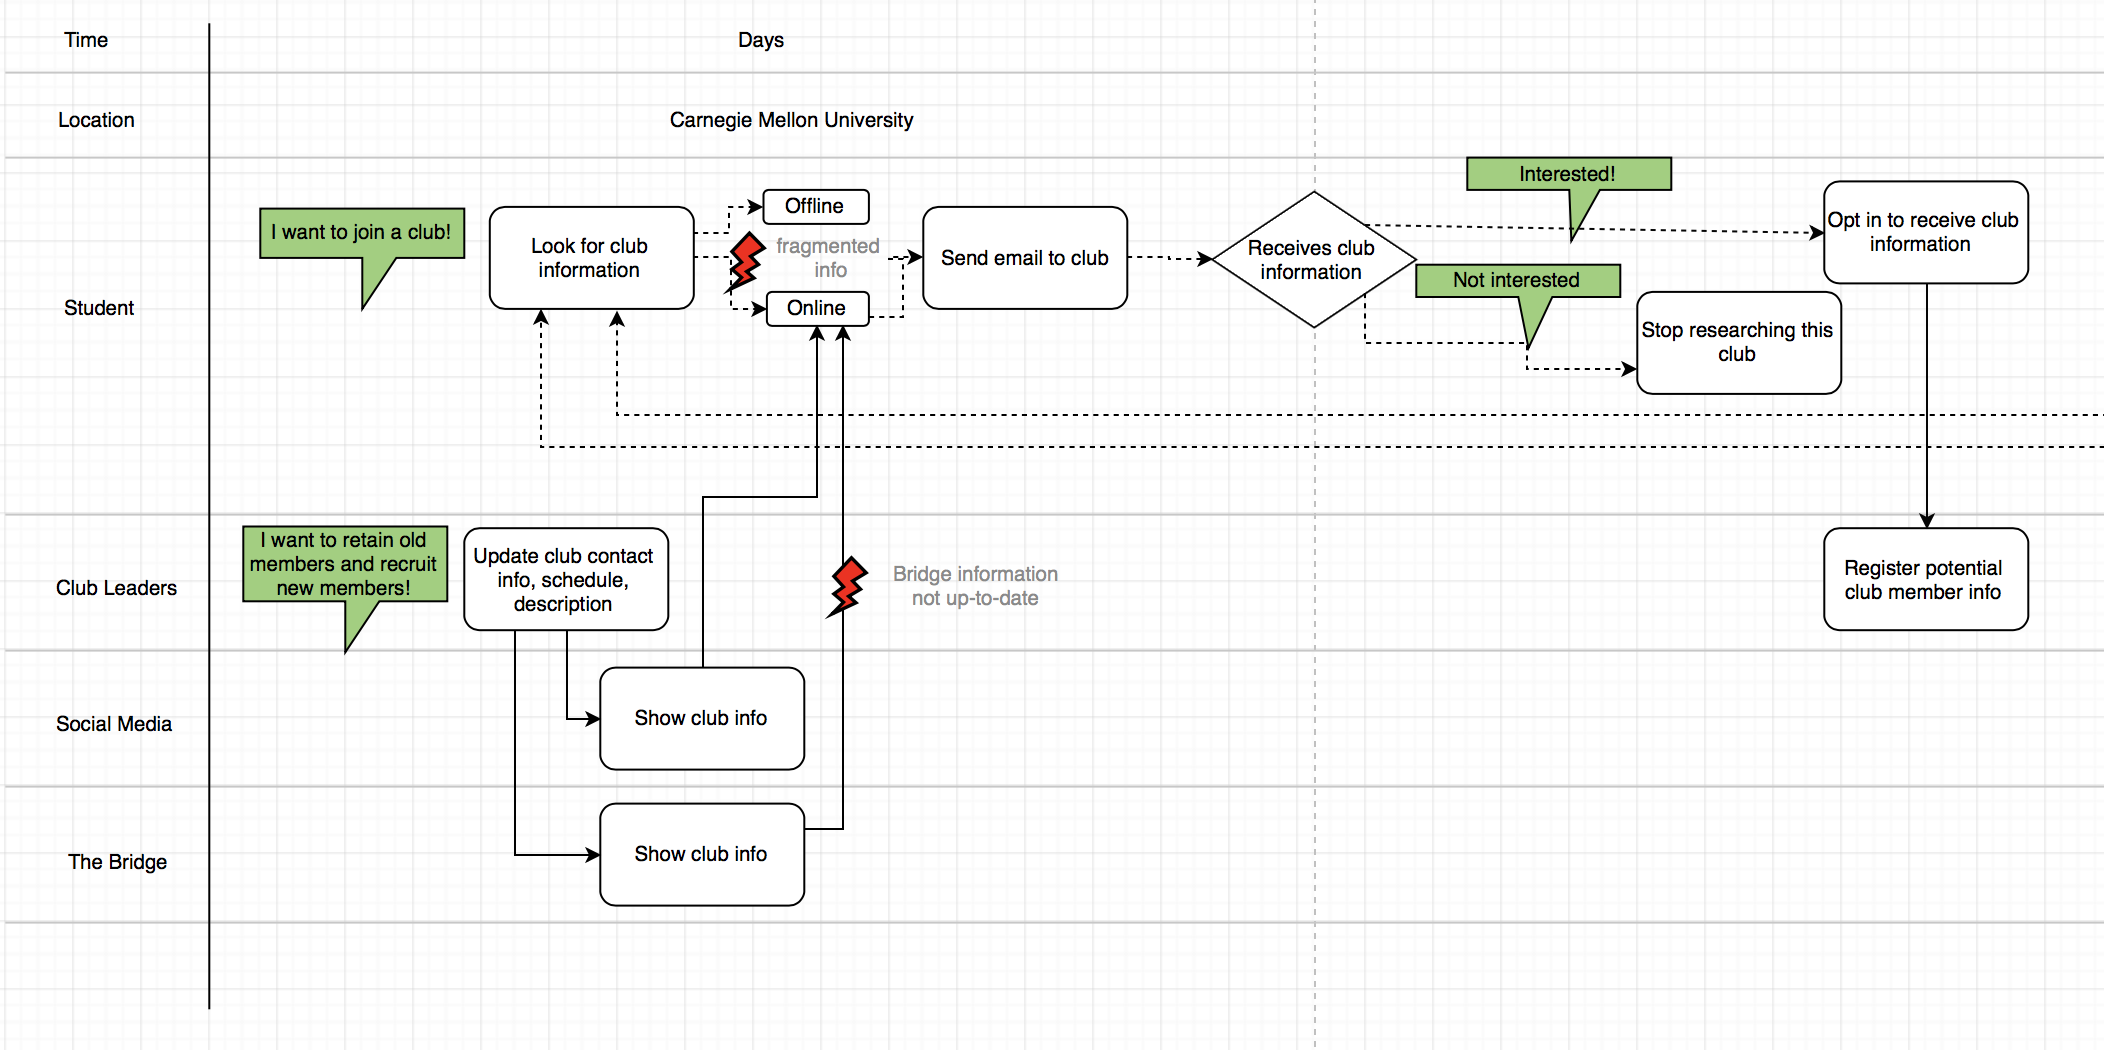
Task: Click the 'Student' lane label
Action: click(x=99, y=308)
